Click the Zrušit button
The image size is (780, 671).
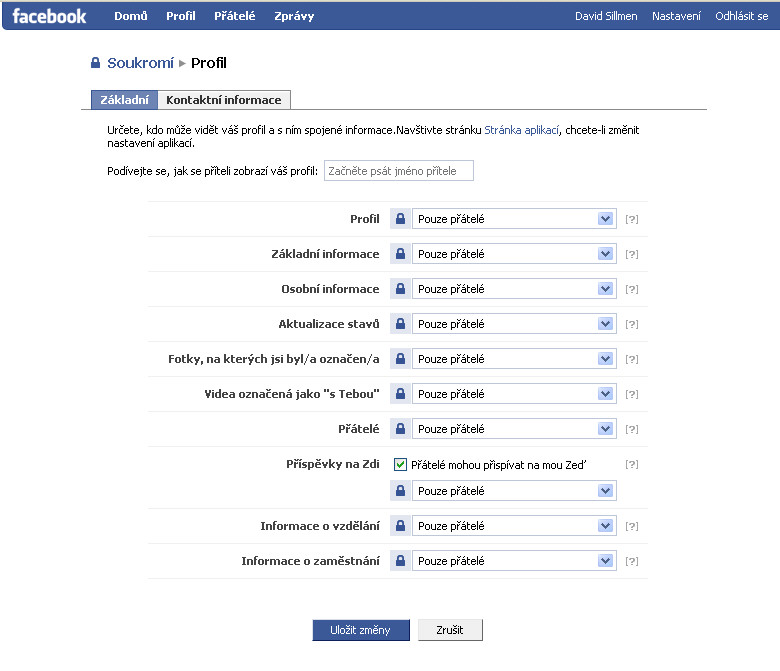pyautogui.click(x=450, y=630)
